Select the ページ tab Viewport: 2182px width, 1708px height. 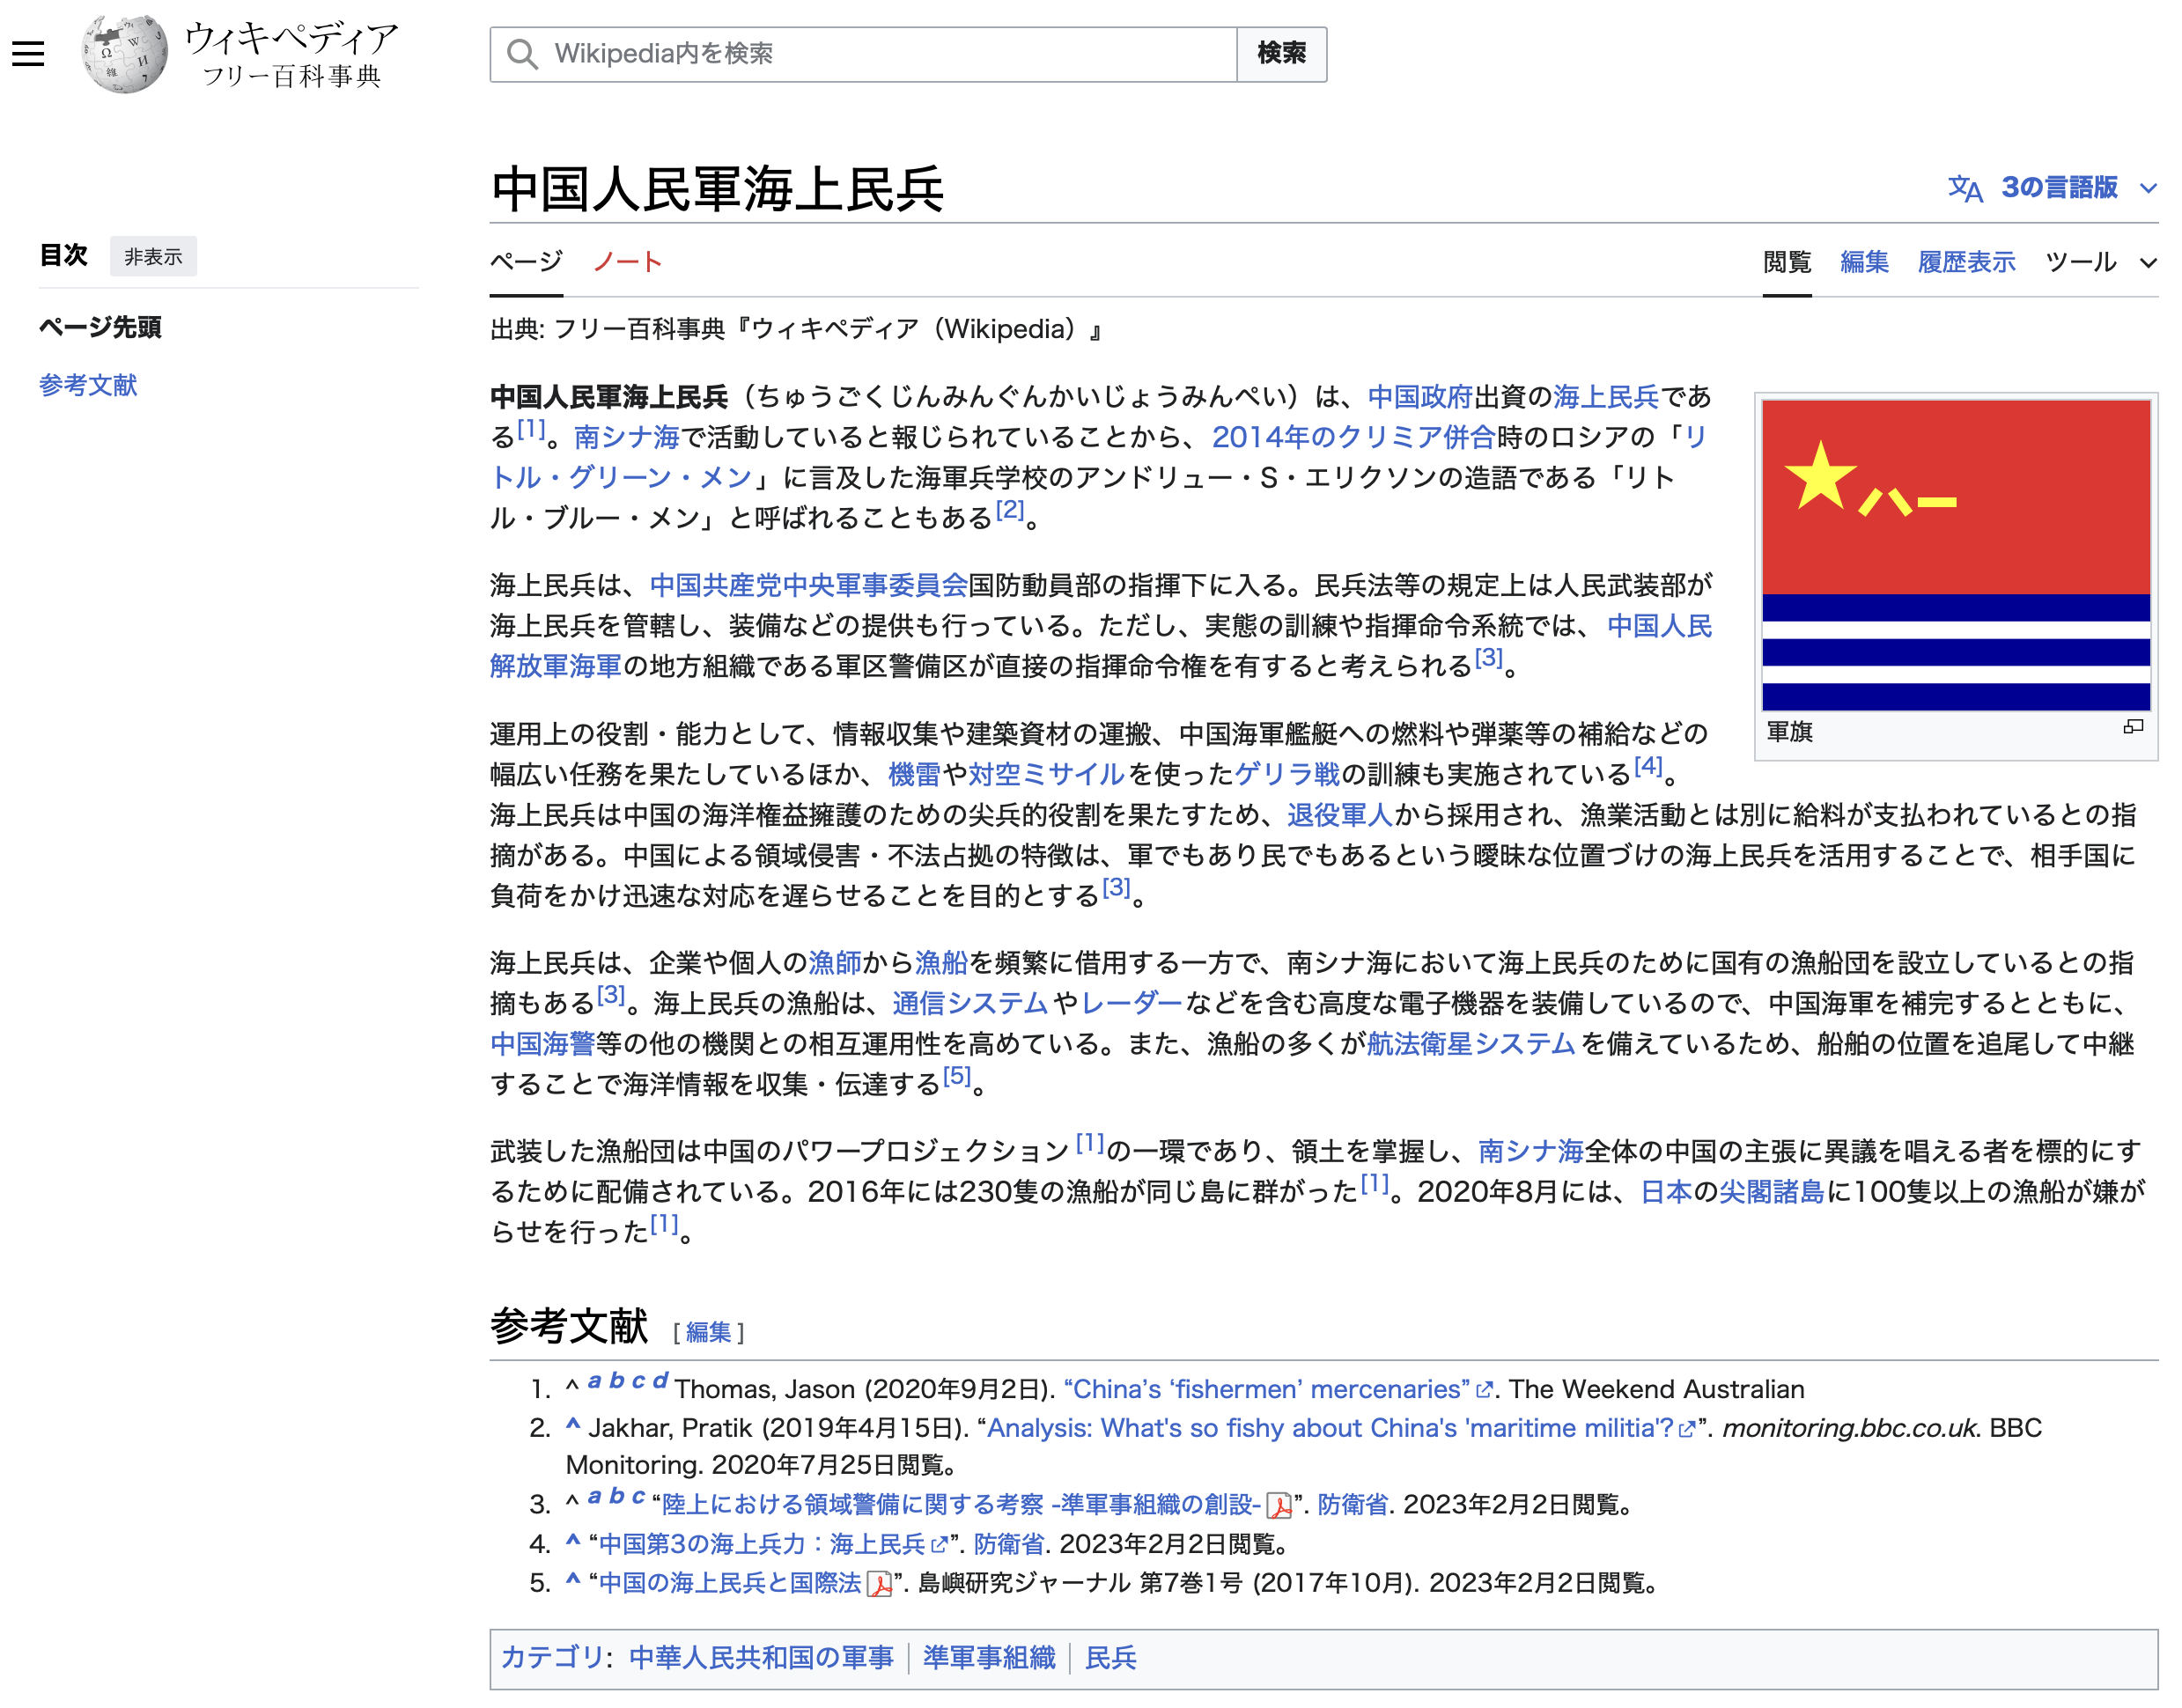pos(526,262)
